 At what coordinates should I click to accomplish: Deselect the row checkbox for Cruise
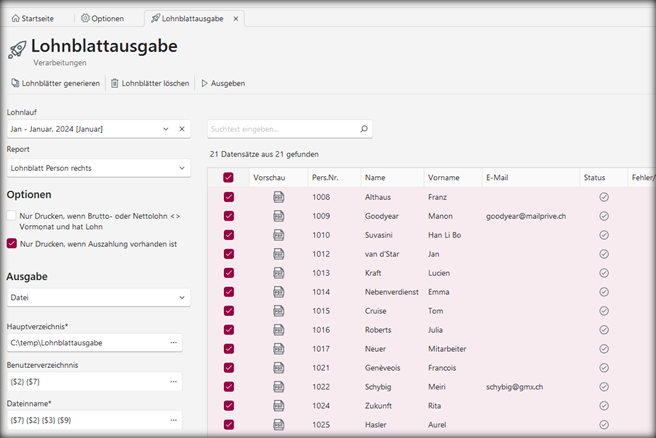(x=229, y=311)
